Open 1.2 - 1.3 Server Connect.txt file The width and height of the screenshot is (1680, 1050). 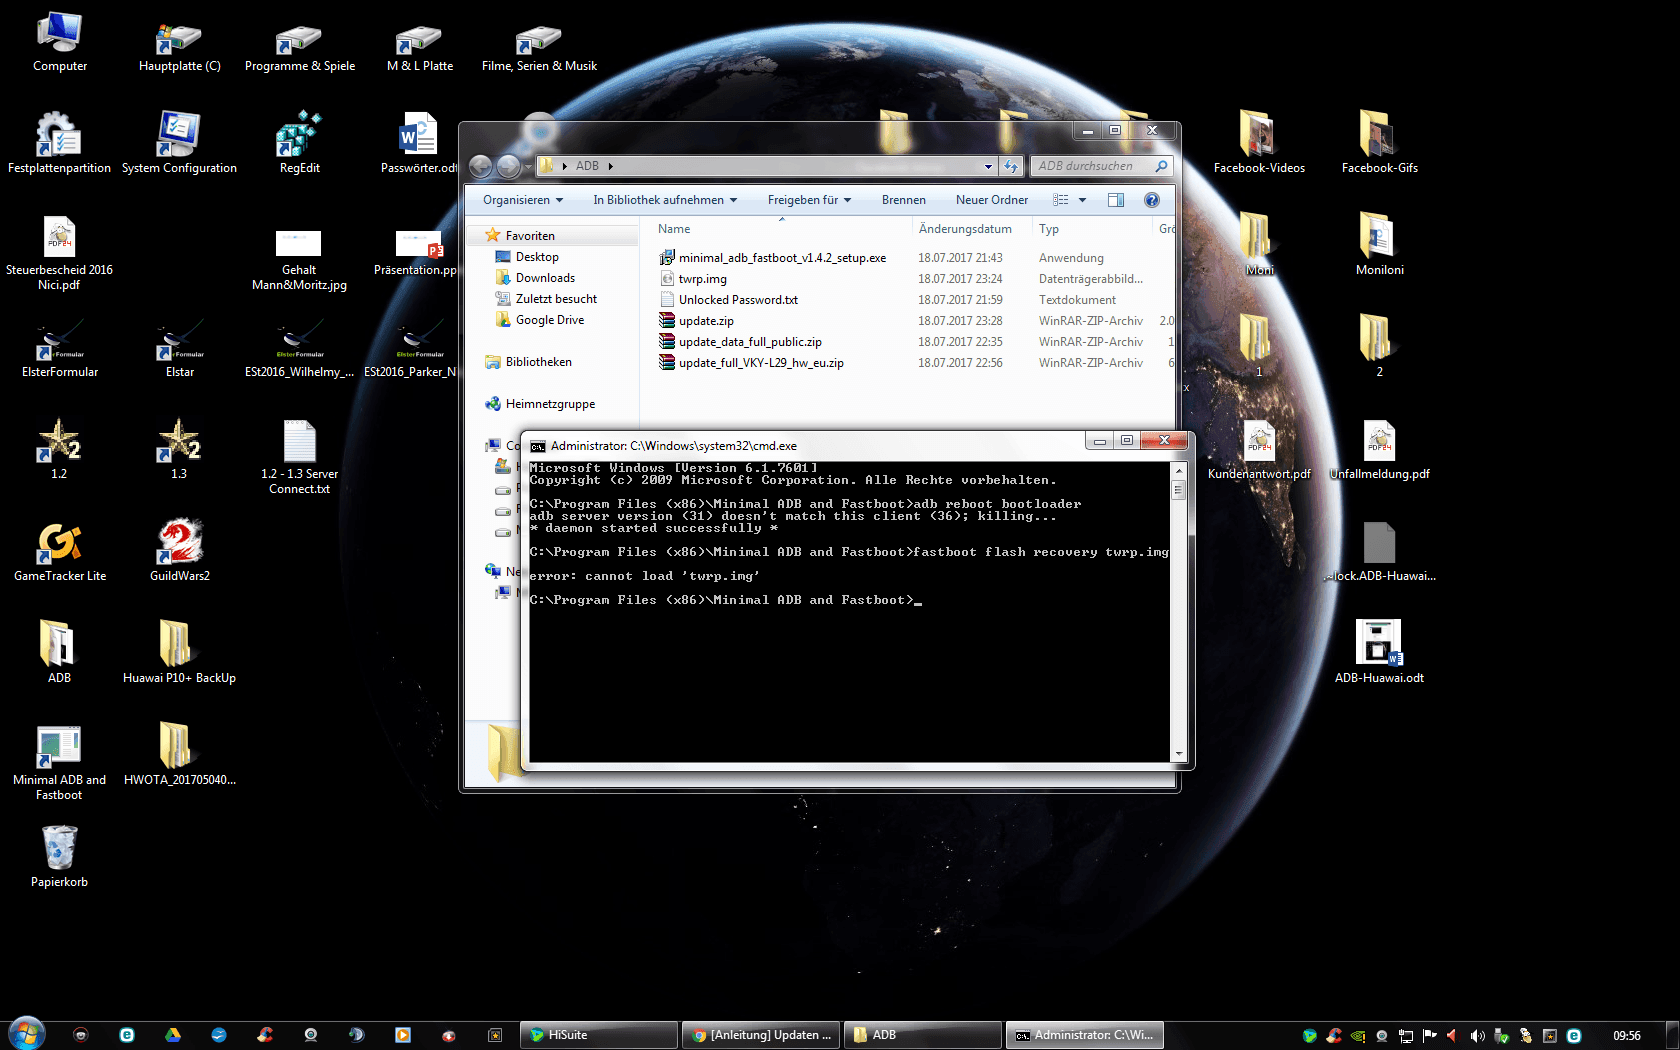tap(299, 458)
